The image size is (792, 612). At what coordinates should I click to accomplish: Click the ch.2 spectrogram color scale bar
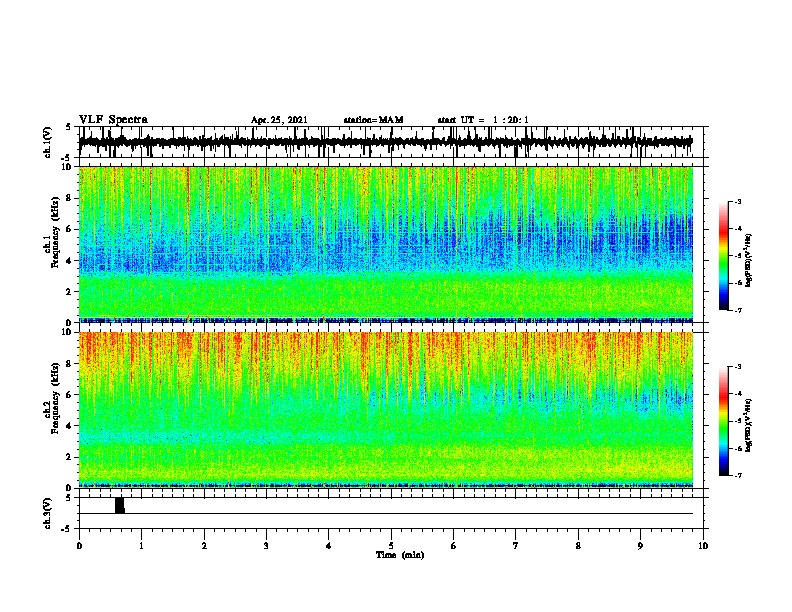723,421
